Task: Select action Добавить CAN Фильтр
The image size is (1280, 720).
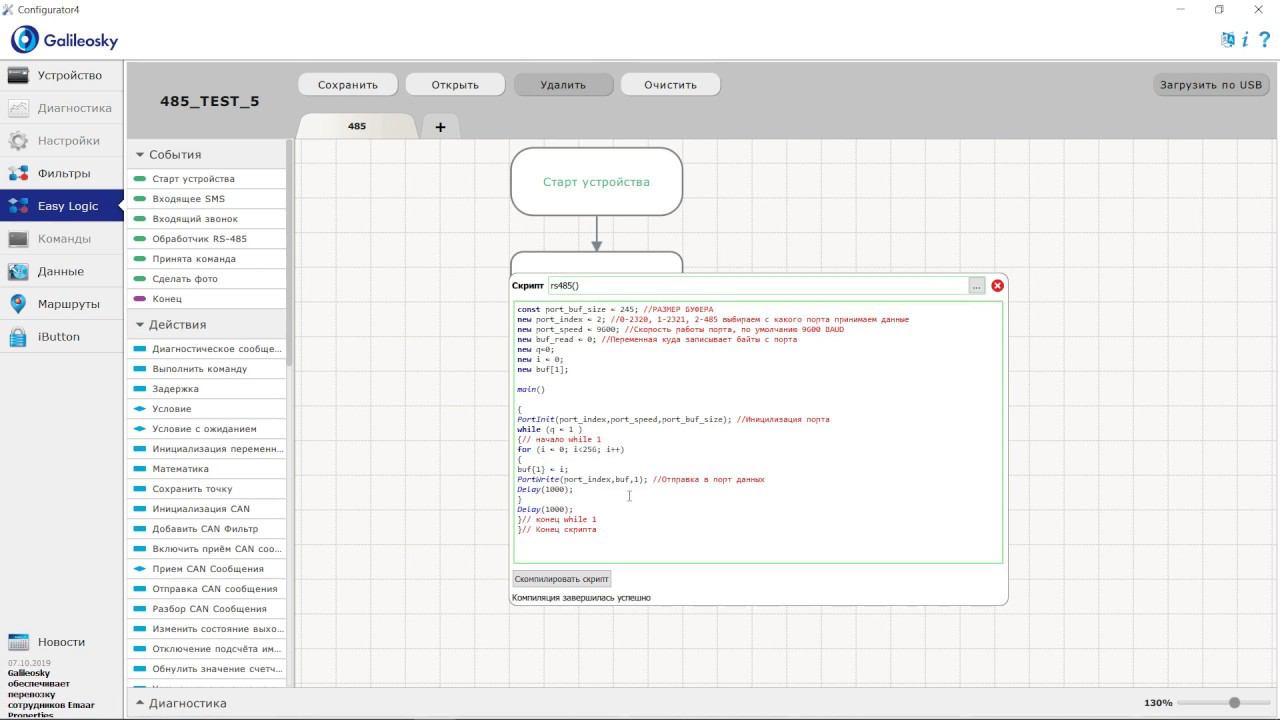Action: click(x=206, y=529)
